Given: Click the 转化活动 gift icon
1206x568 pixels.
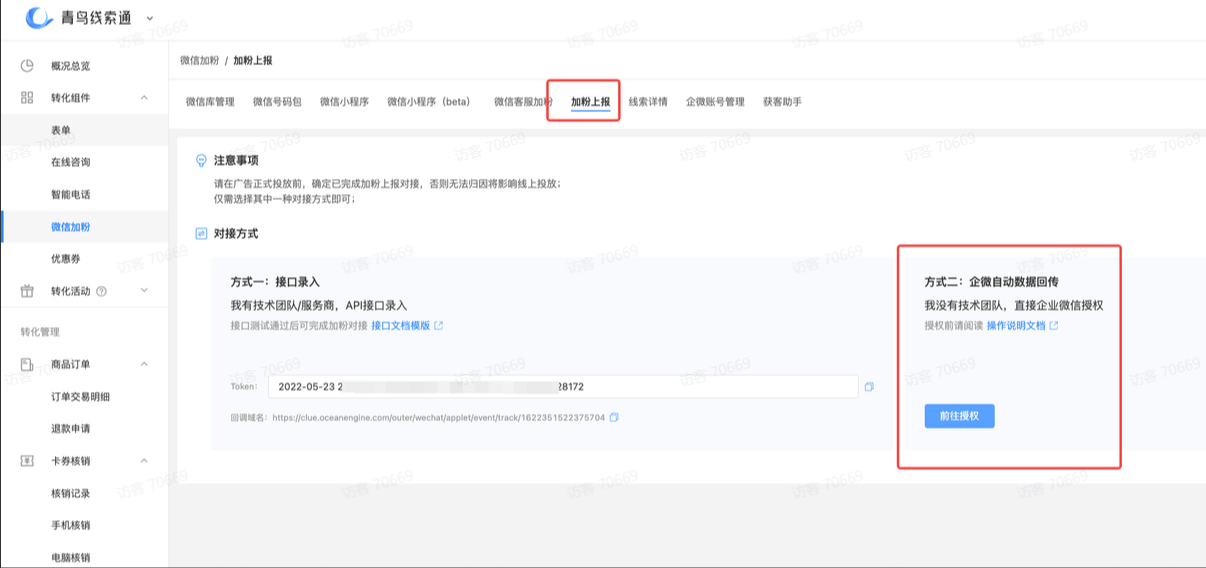Looking at the screenshot, I should pyautogui.click(x=27, y=291).
